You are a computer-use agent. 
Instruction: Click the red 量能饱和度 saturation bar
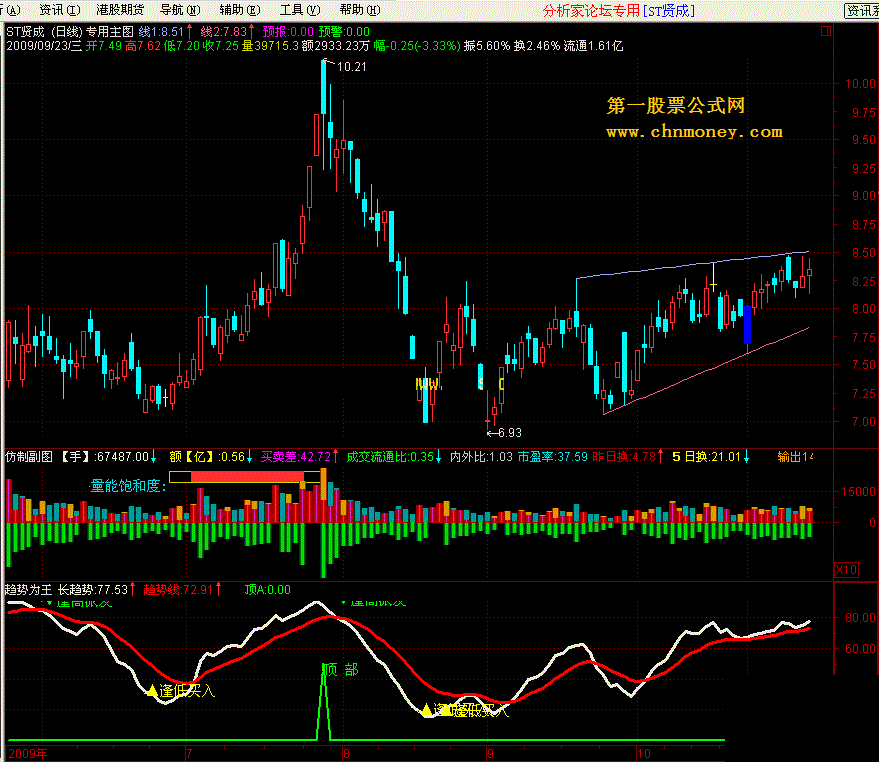pyautogui.click(x=247, y=477)
